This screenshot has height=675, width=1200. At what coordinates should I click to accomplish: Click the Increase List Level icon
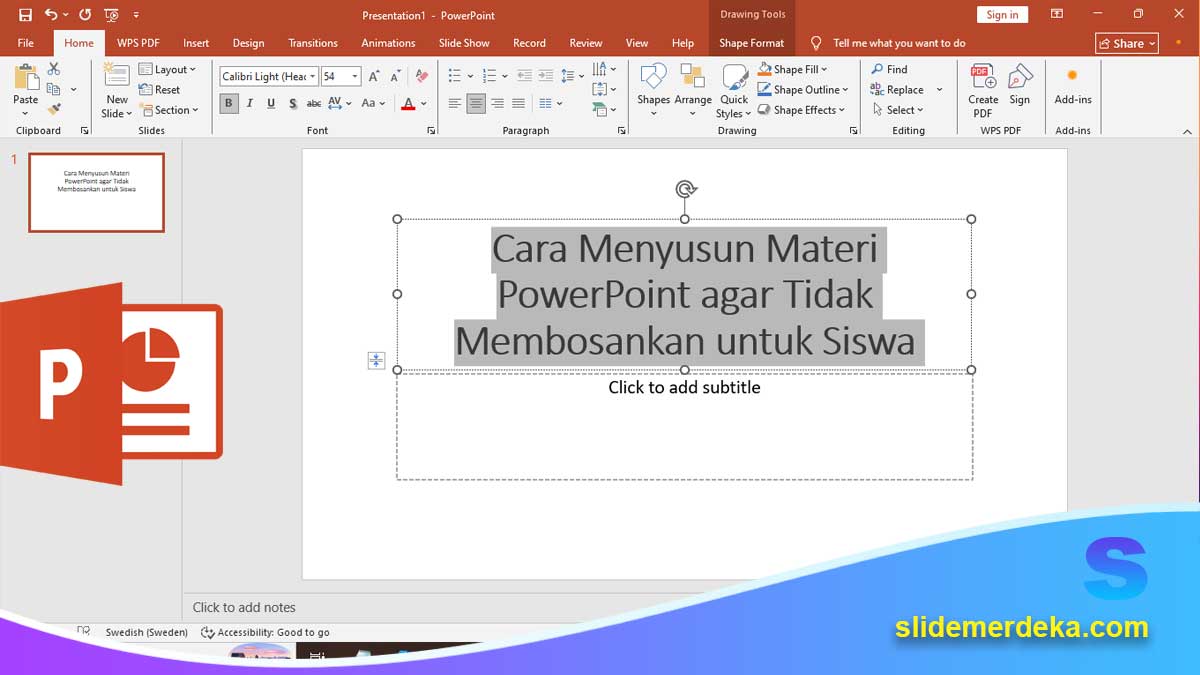click(x=545, y=76)
